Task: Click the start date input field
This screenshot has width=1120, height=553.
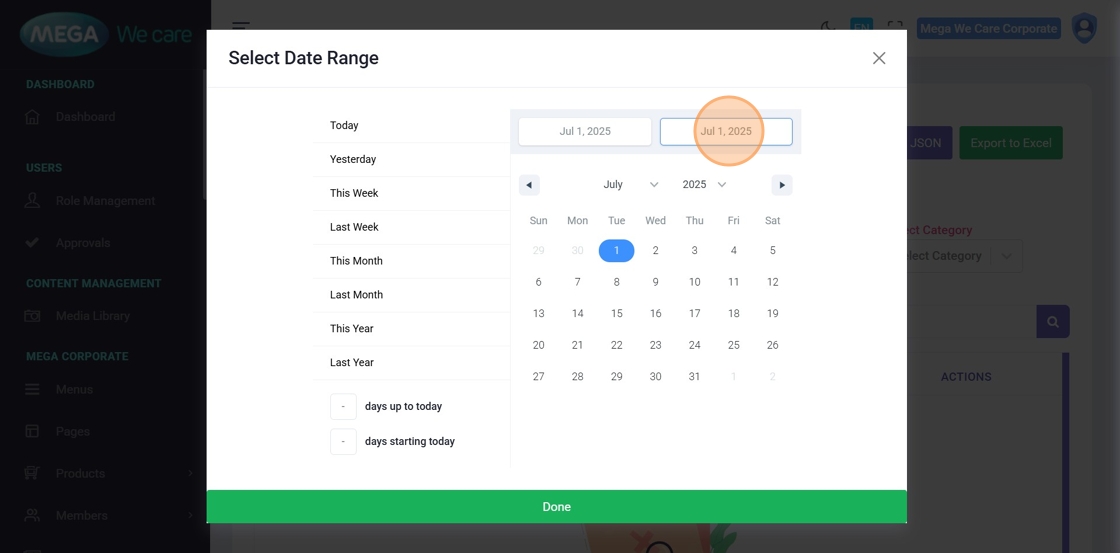Action: tap(585, 132)
